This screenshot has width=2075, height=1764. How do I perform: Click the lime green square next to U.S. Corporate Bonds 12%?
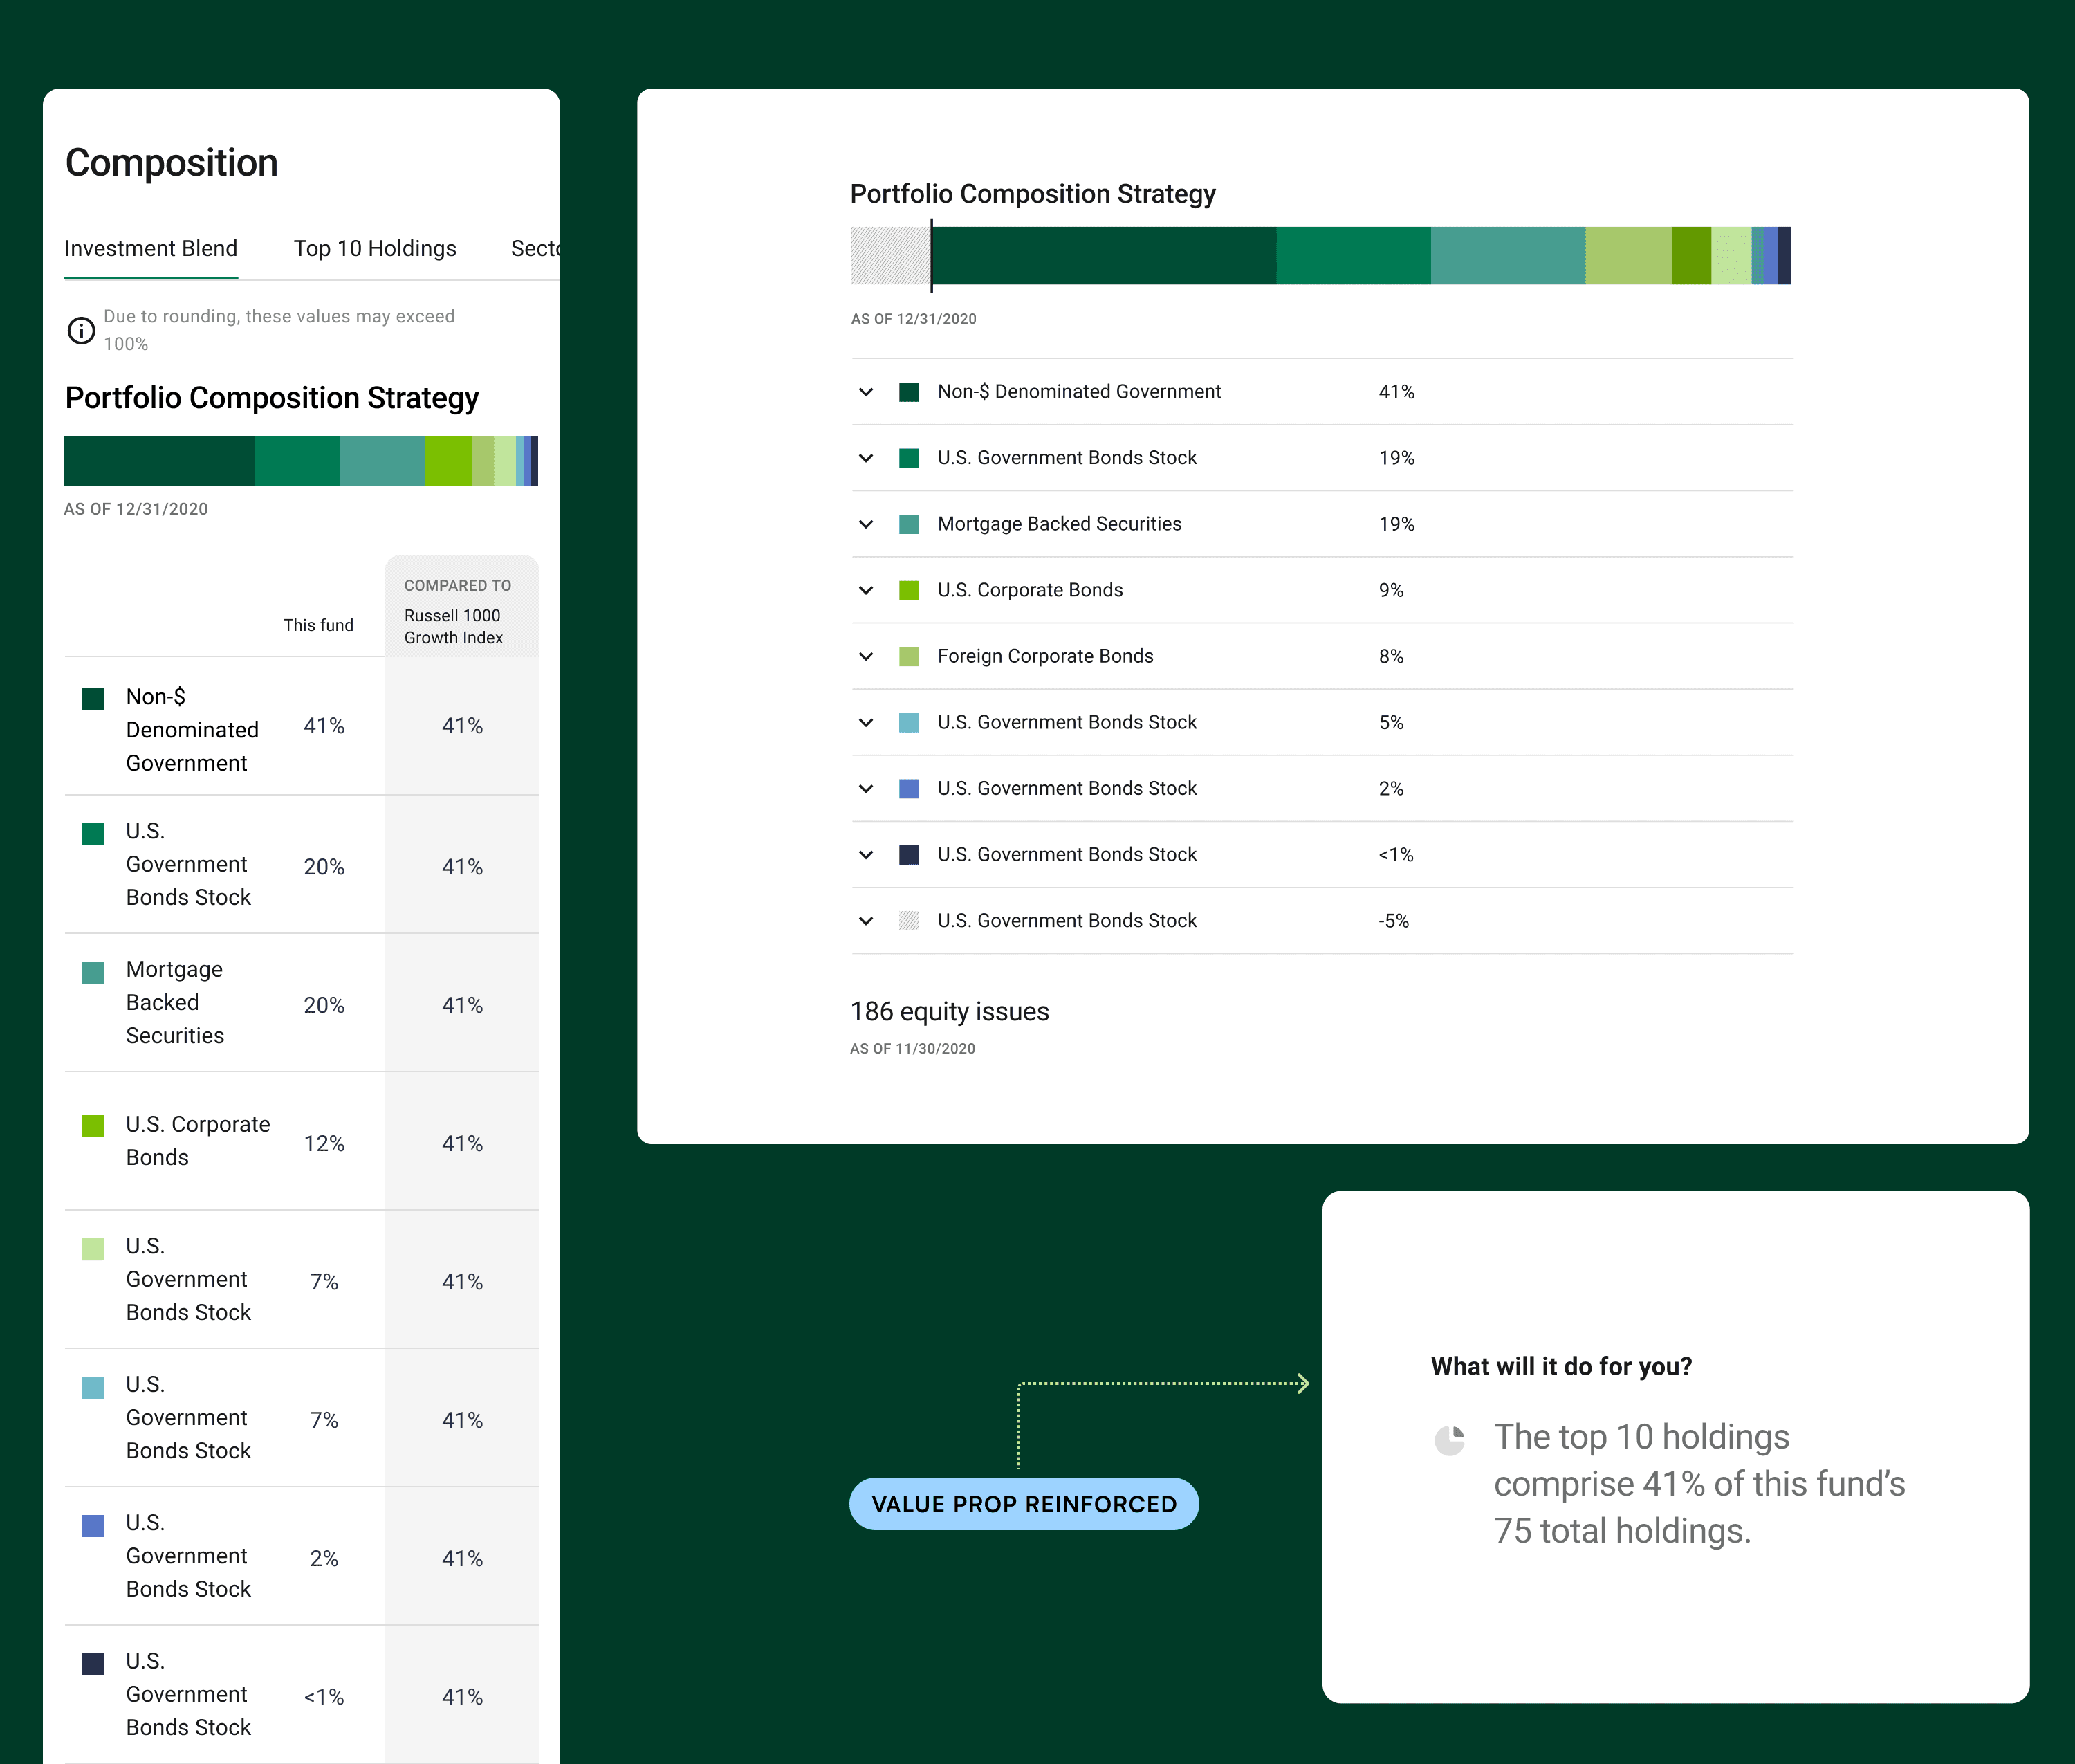pos(92,1126)
